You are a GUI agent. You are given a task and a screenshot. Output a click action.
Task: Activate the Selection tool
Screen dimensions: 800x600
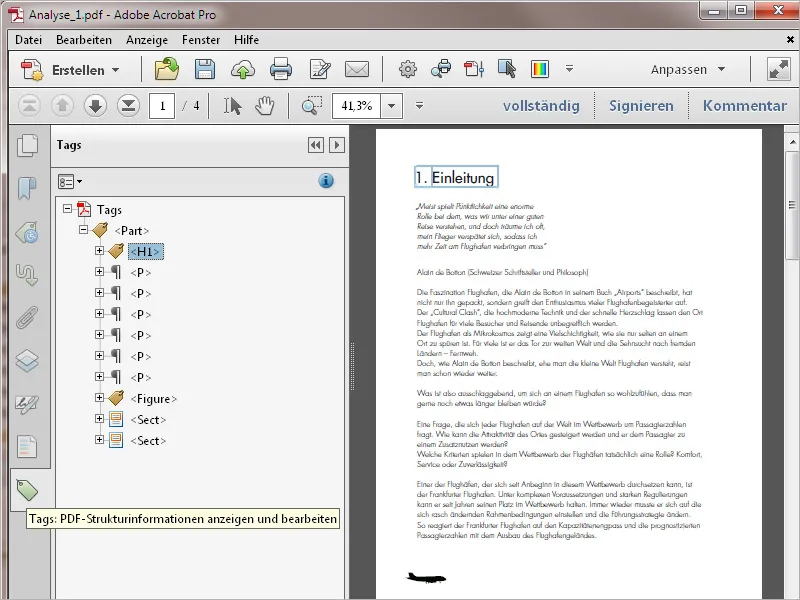[234, 104]
